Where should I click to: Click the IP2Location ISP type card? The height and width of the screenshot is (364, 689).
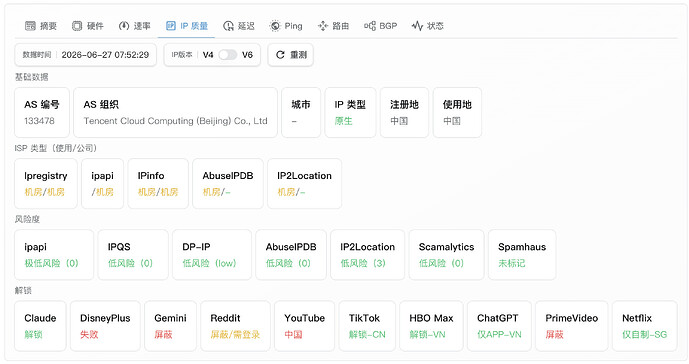[305, 184]
